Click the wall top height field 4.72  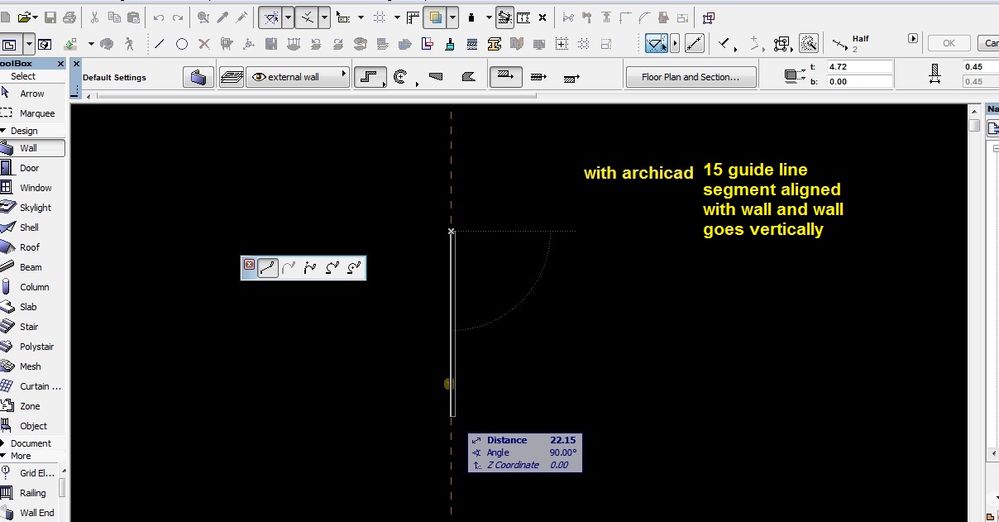(x=859, y=67)
